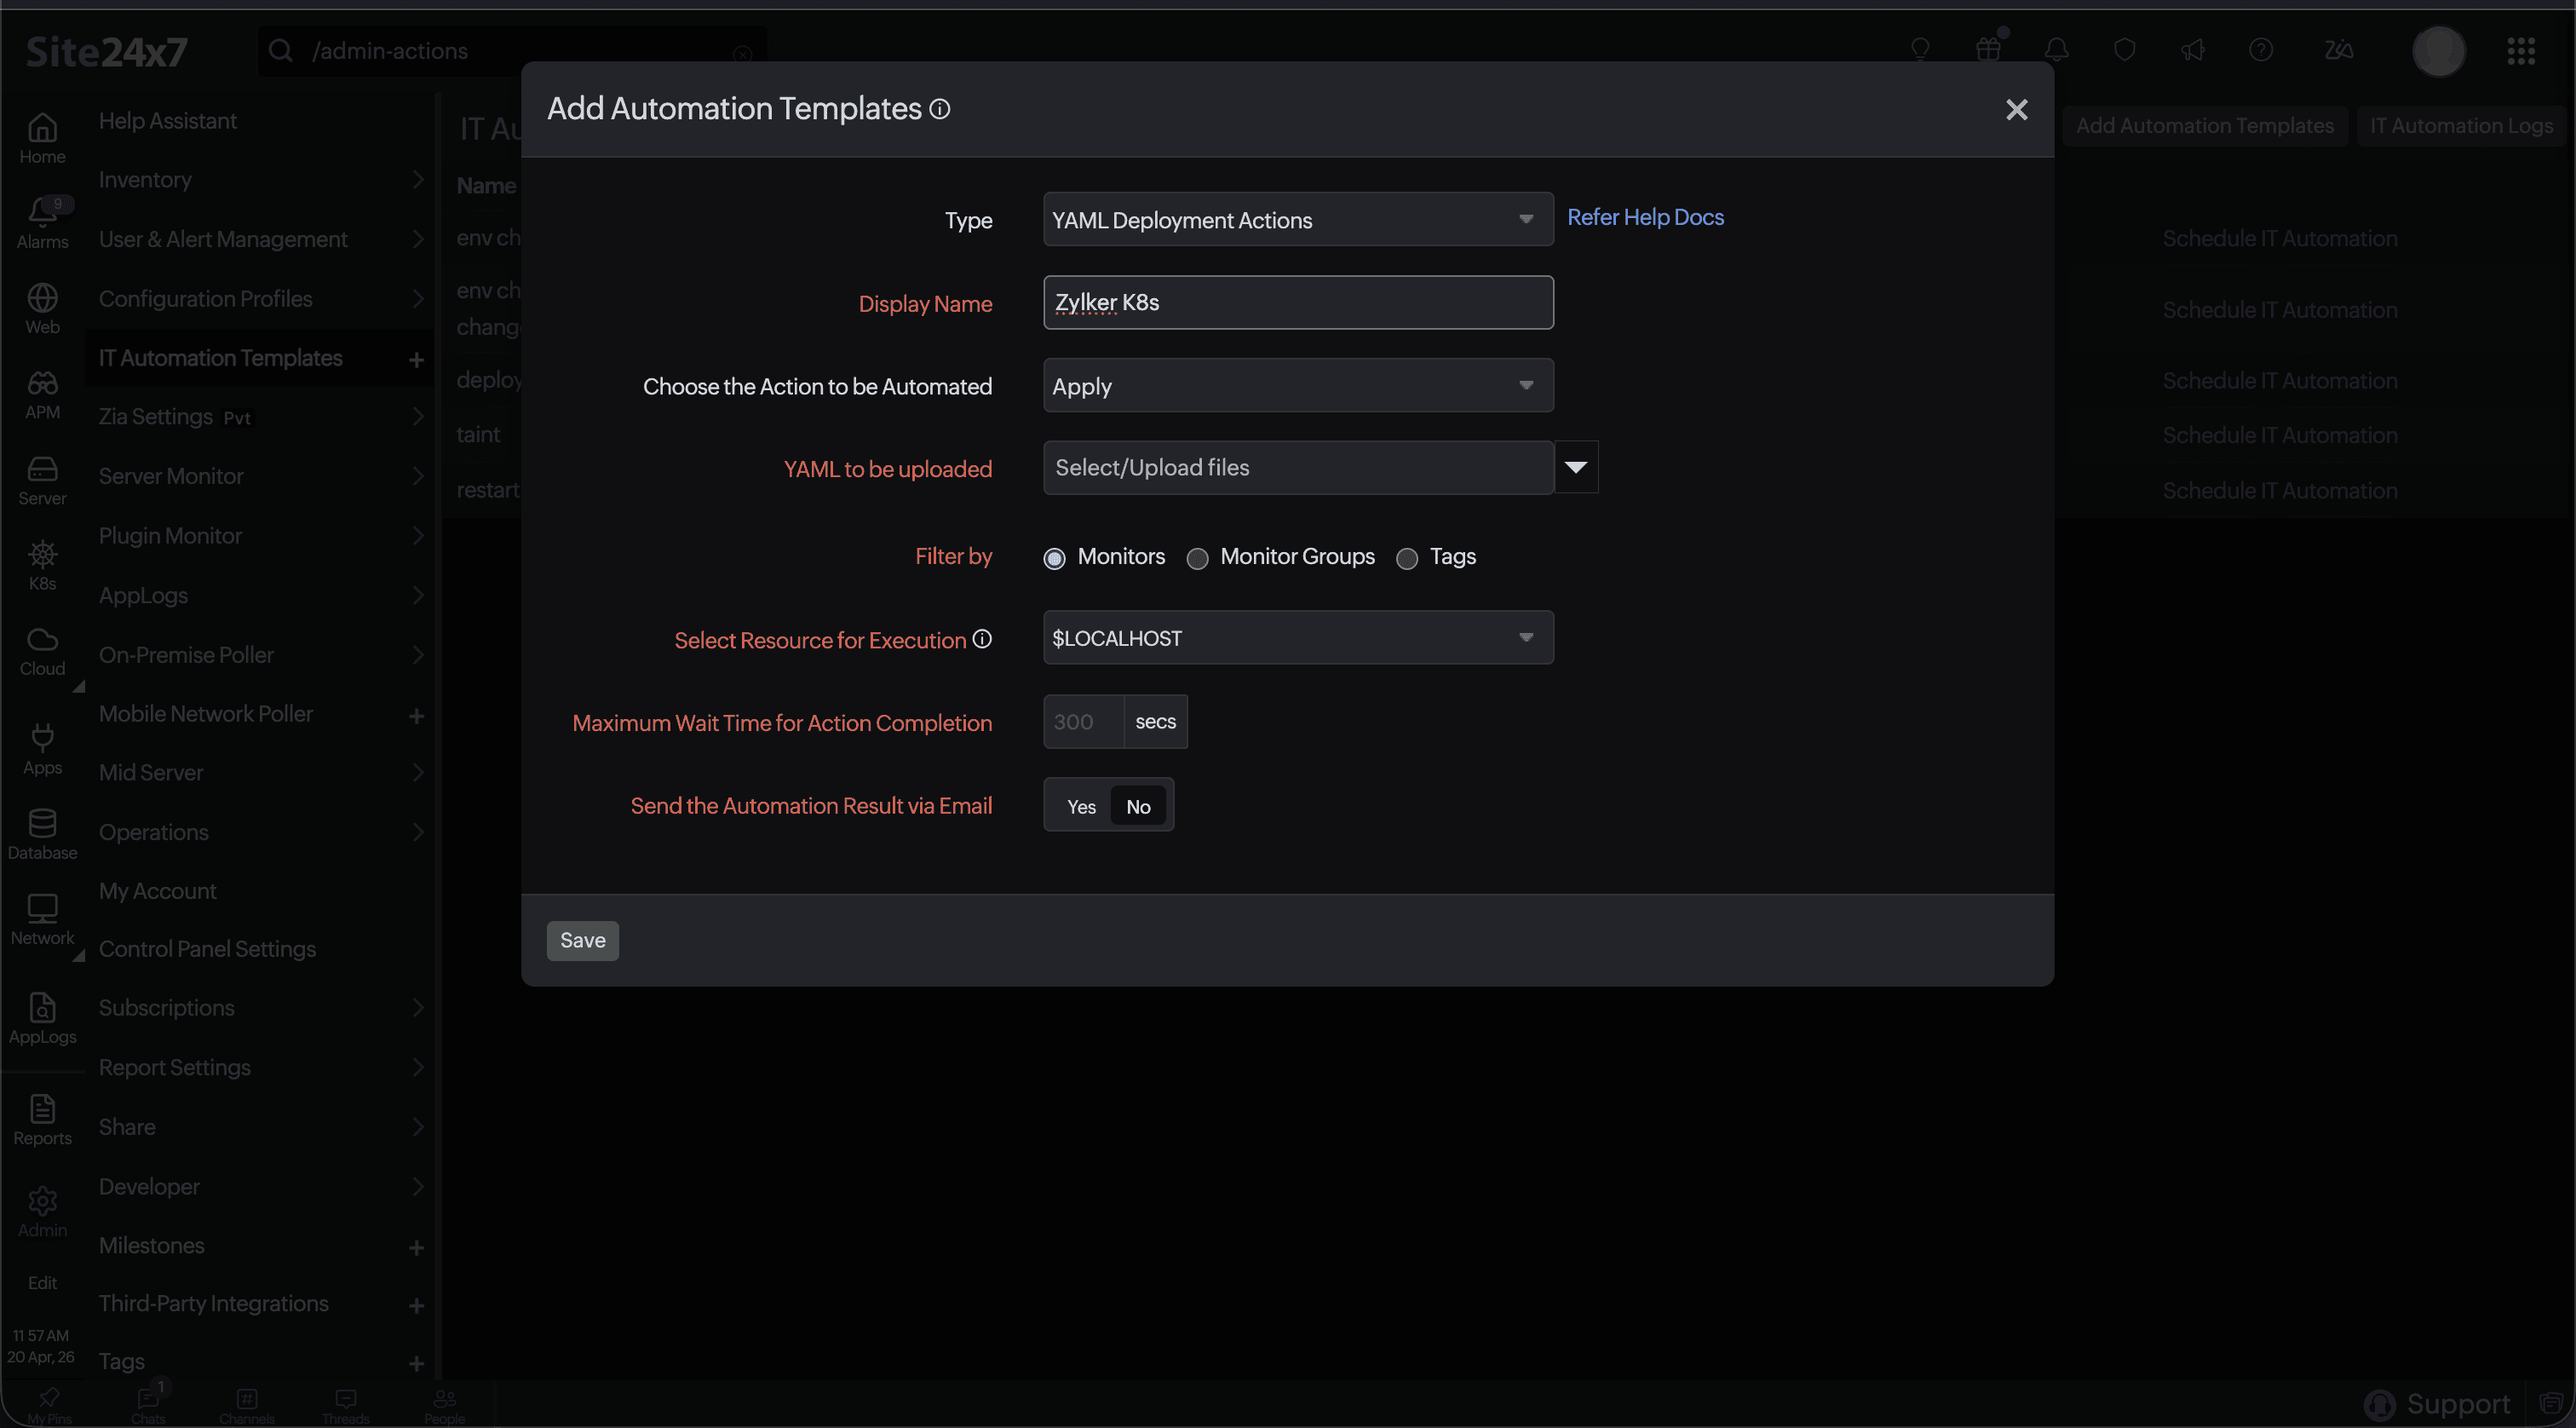Image resolution: width=2576 pixels, height=1428 pixels.
Task: Set email result toggle to Yes
Action: point(1081,806)
